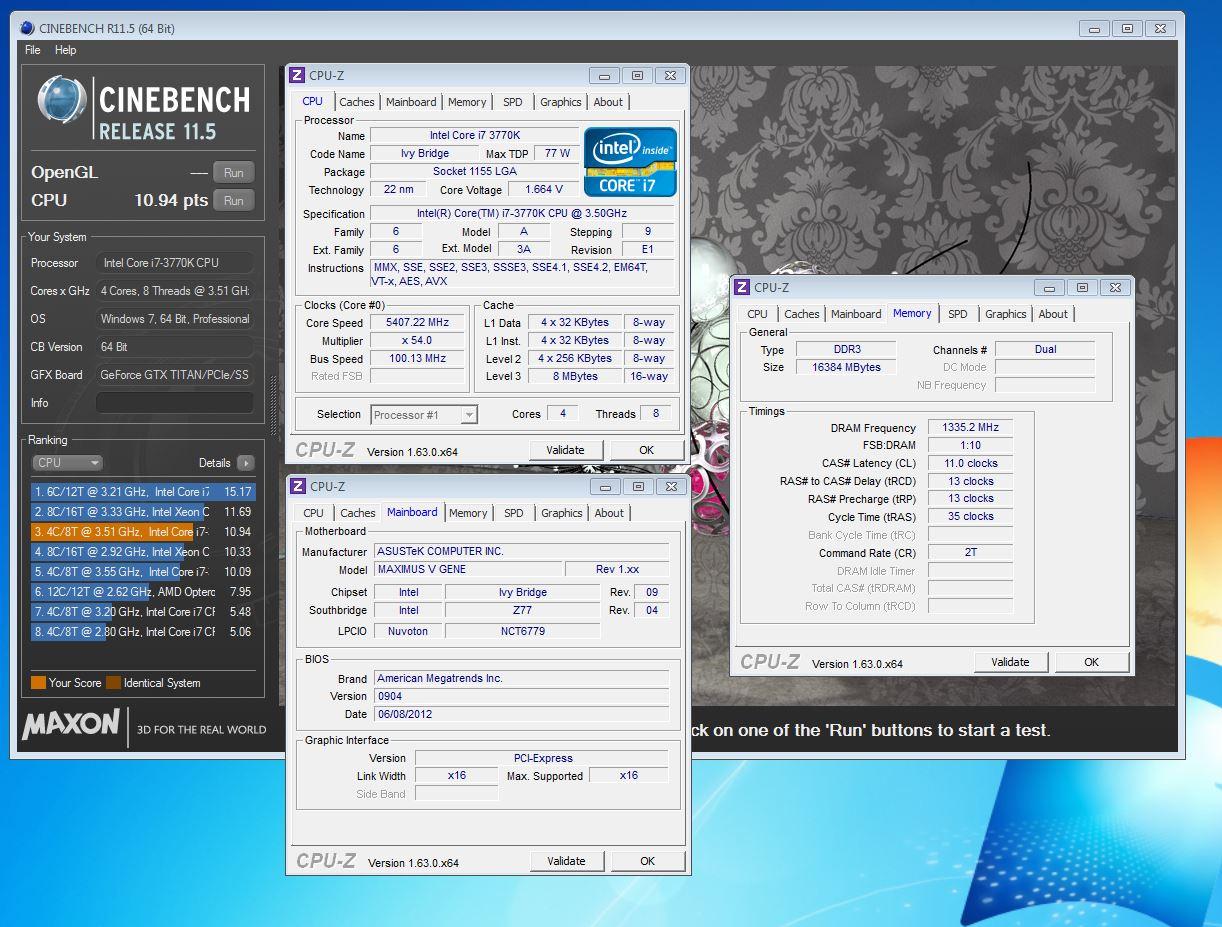The image size is (1222, 927).
Task: Click Southbridge value Z77
Action: [x=522, y=610]
